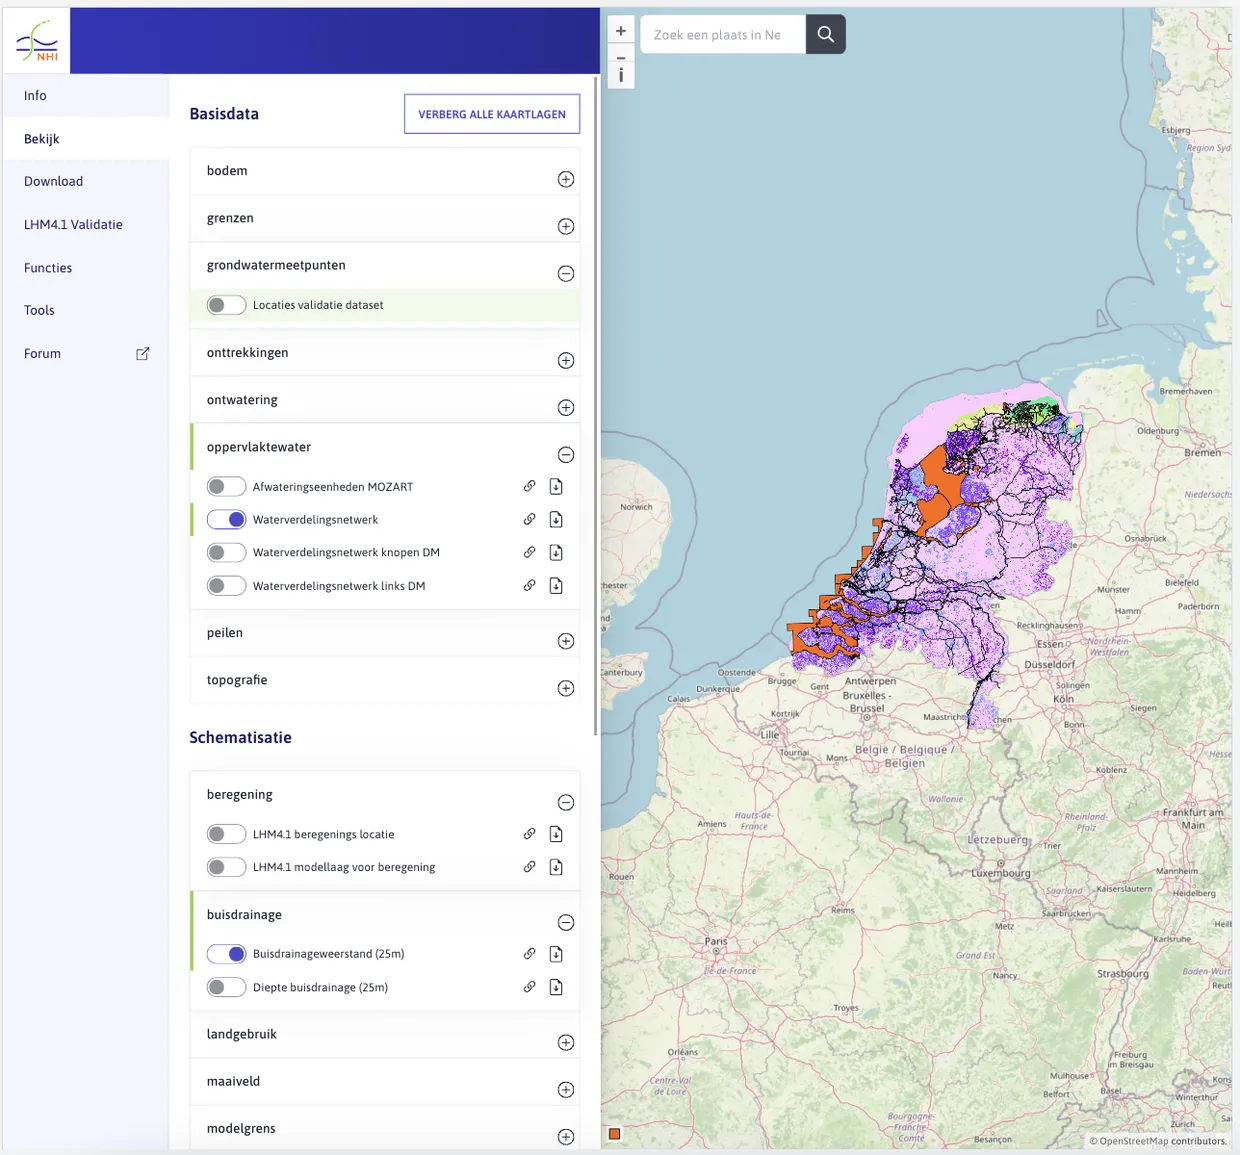Click the NHI logo
Viewport: 1240px width, 1155px height.
(37, 41)
